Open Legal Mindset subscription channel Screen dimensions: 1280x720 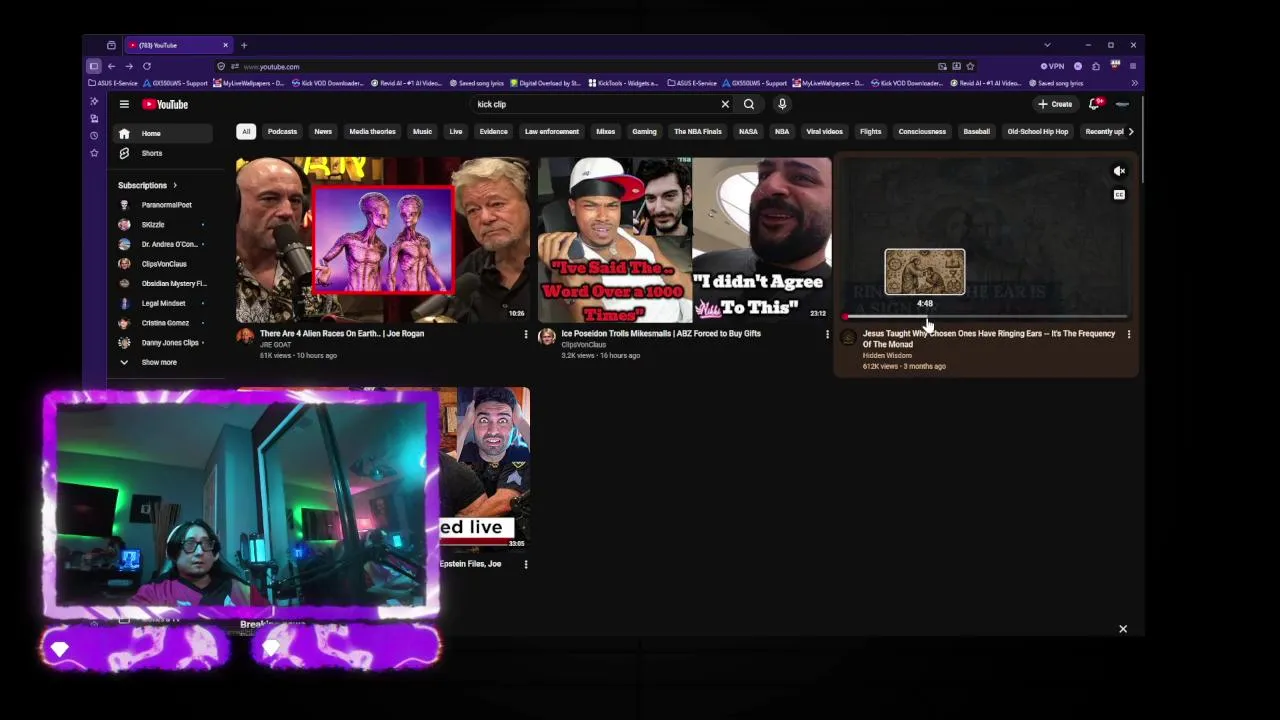162,303
